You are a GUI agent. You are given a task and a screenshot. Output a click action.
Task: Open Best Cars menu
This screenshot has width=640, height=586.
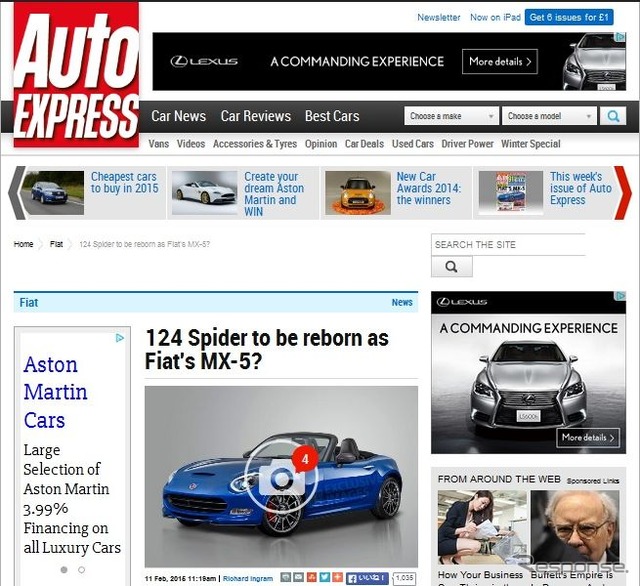(x=332, y=116)
